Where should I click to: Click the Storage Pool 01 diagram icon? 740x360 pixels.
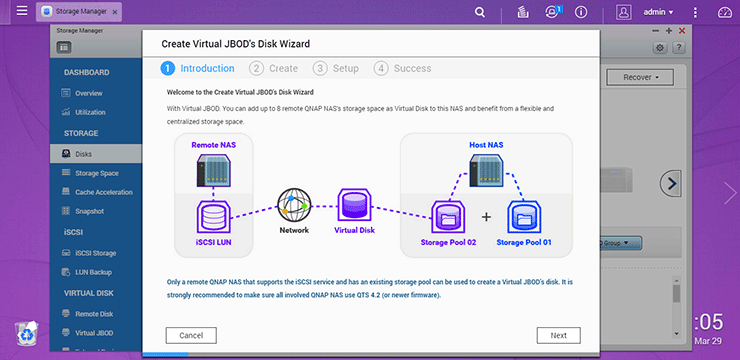tap(524, 217)
